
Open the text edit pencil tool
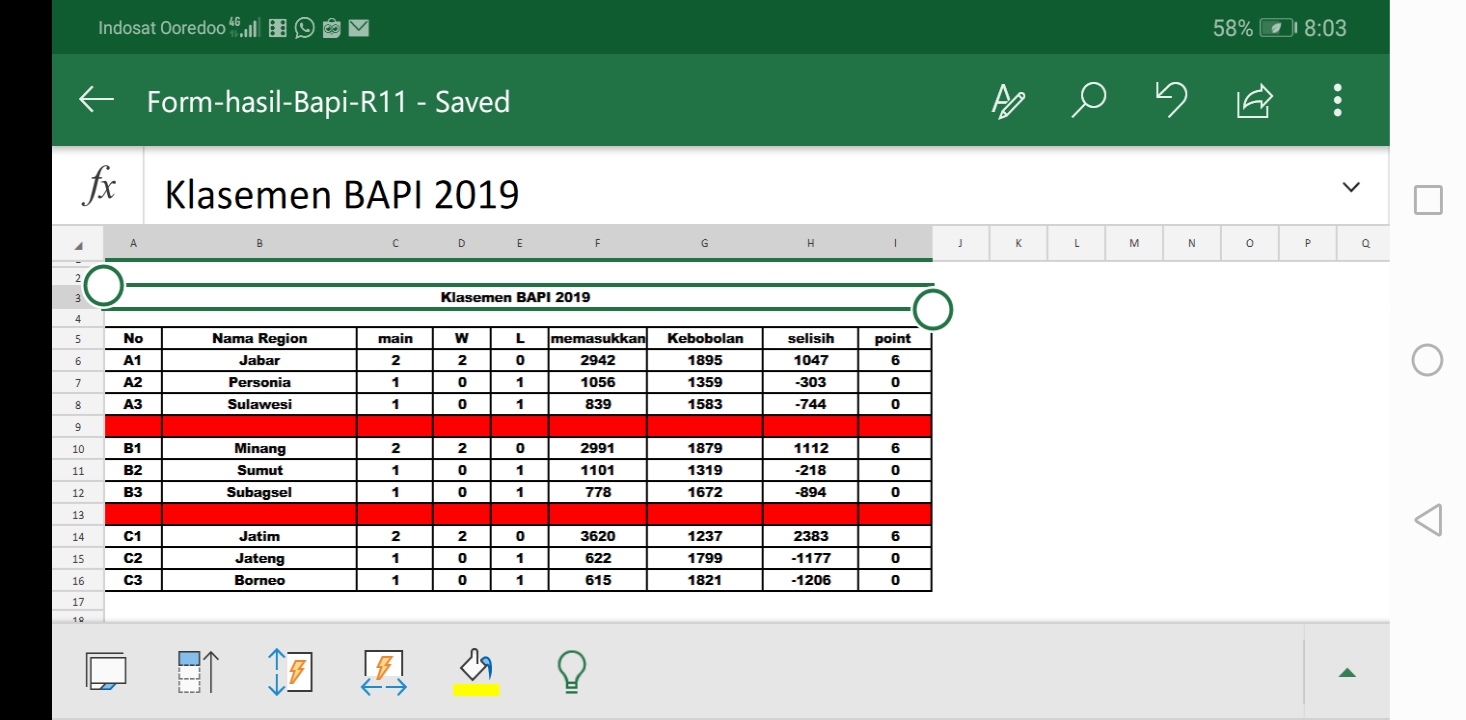1008,101
